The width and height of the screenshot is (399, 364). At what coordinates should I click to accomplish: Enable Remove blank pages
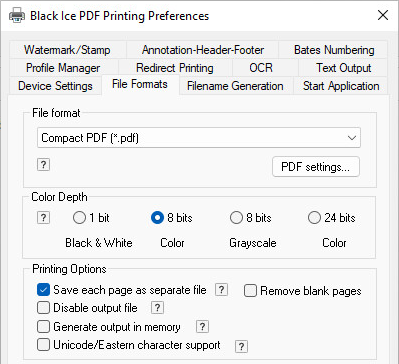[x=250, y=291]
